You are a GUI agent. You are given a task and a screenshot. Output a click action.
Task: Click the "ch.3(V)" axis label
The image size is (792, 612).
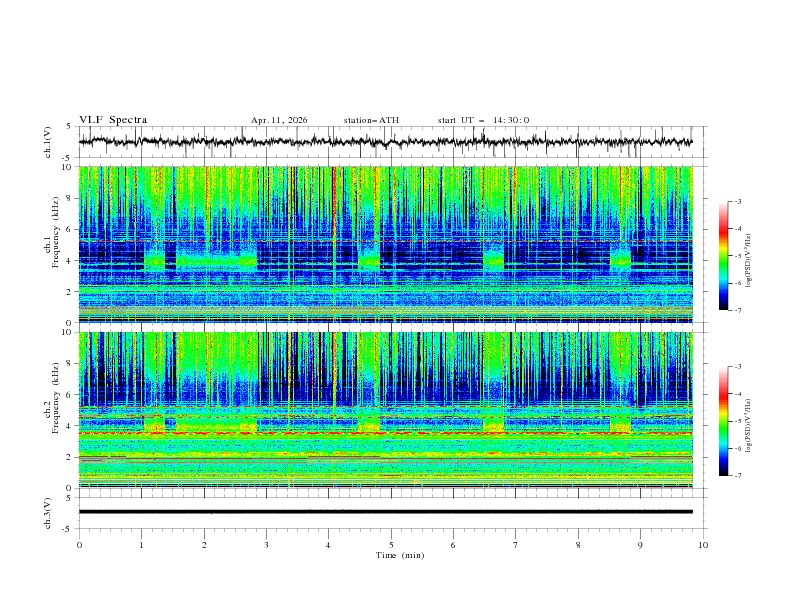[x=48, y=513]
